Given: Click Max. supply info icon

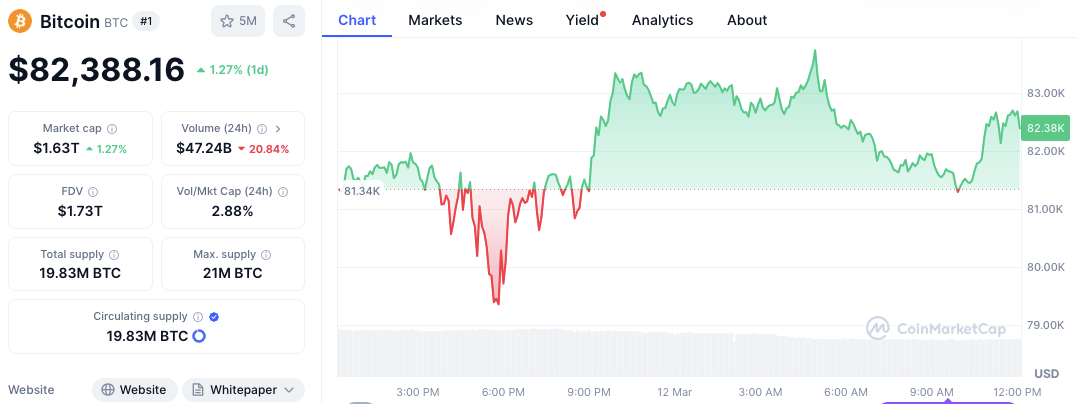Looking at the screenshot, I should click(264, 255).
